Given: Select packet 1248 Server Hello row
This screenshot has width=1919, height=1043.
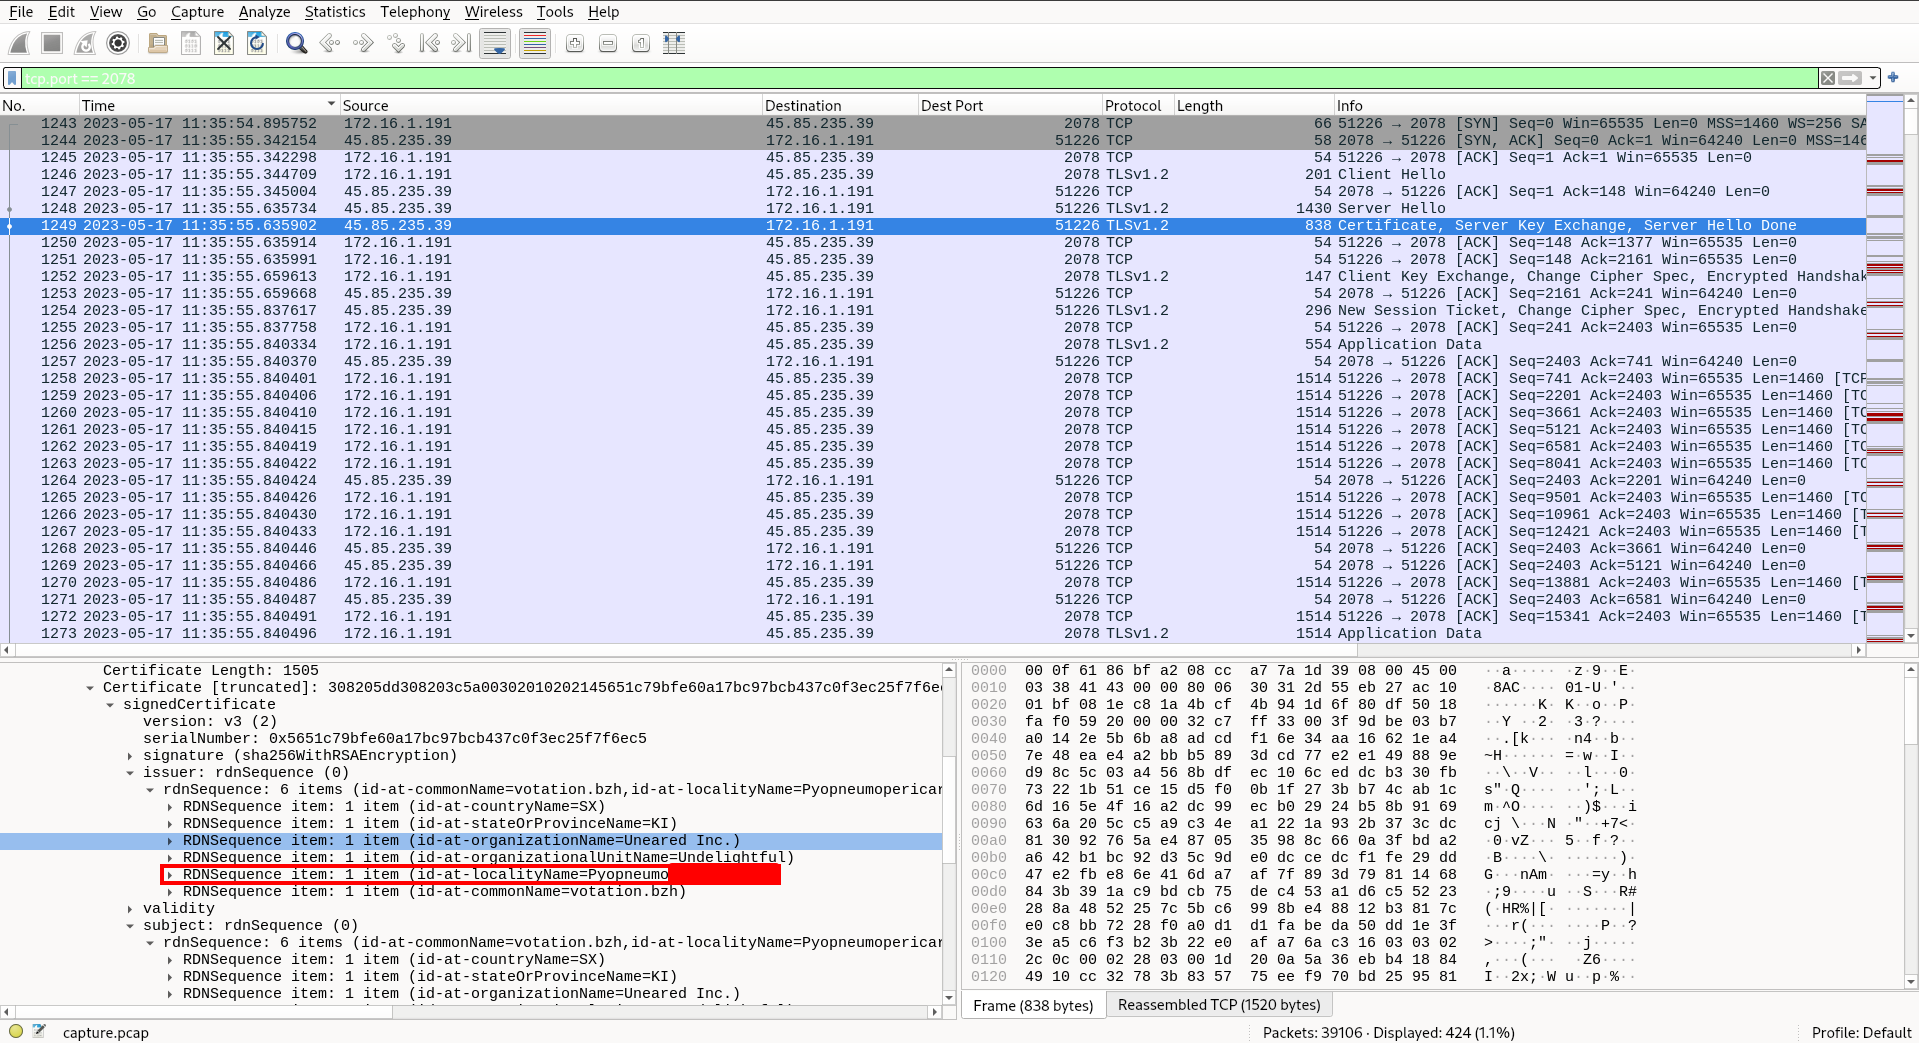Looking at the screenshot, I should (933, 209).
